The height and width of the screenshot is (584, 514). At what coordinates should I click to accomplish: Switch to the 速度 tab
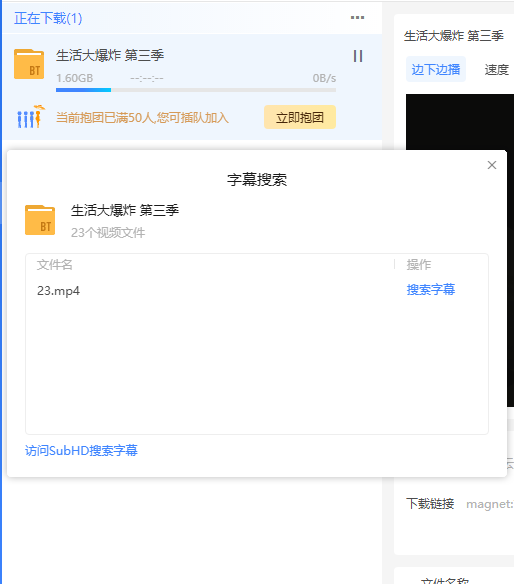coord(496,70)
